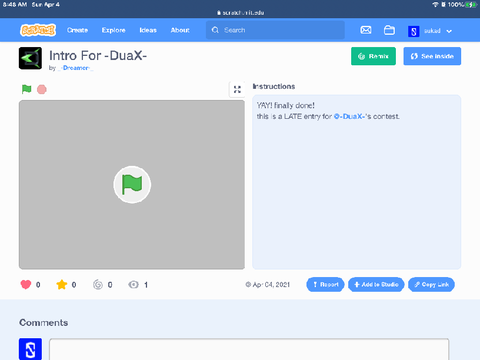The image size is (480, 360).
Task: Open the project author's avatar thumbnail
Action: point(30,58)
